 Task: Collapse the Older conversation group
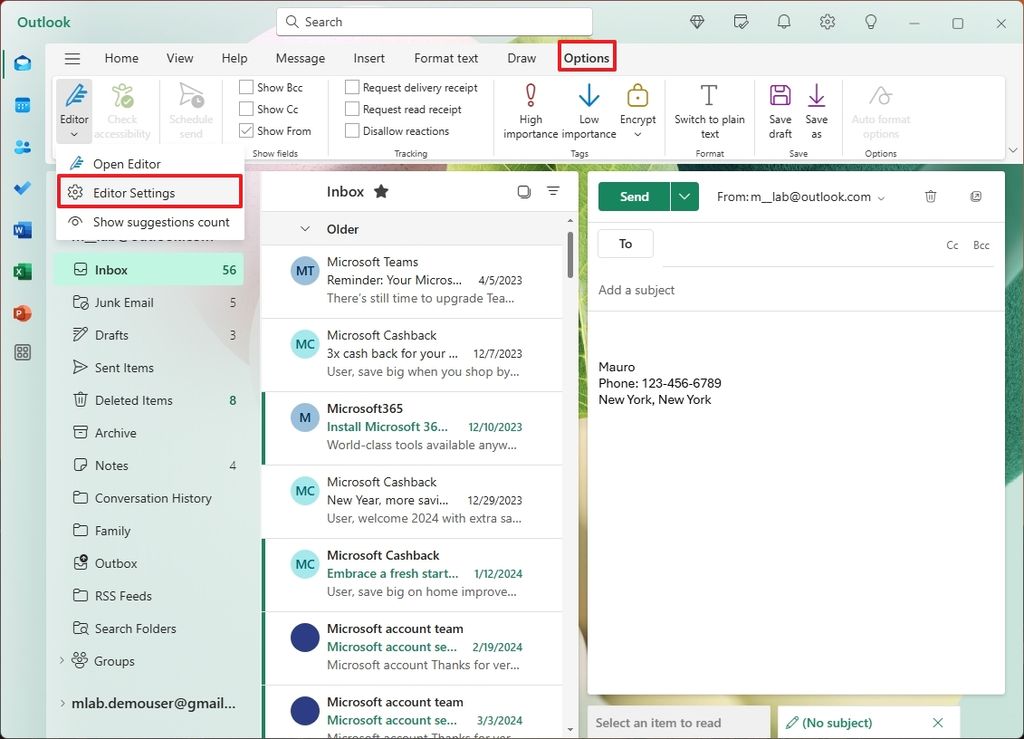pyautogui.click(x=307, y=229)
